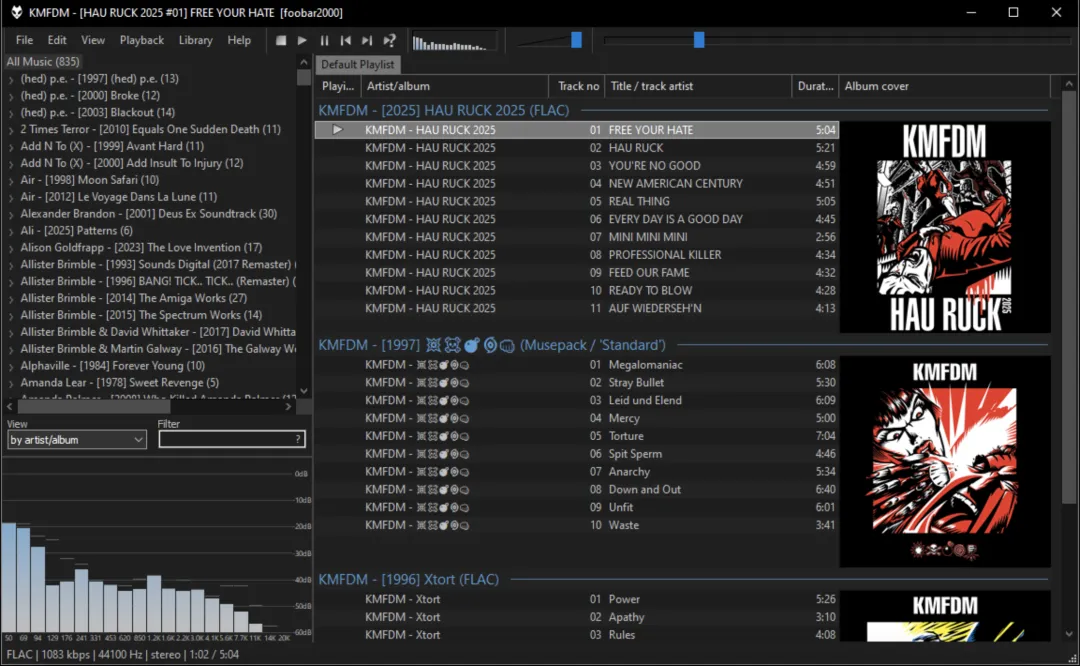Open the 'by artist/album' view dropdown

(x=77, y=440)
